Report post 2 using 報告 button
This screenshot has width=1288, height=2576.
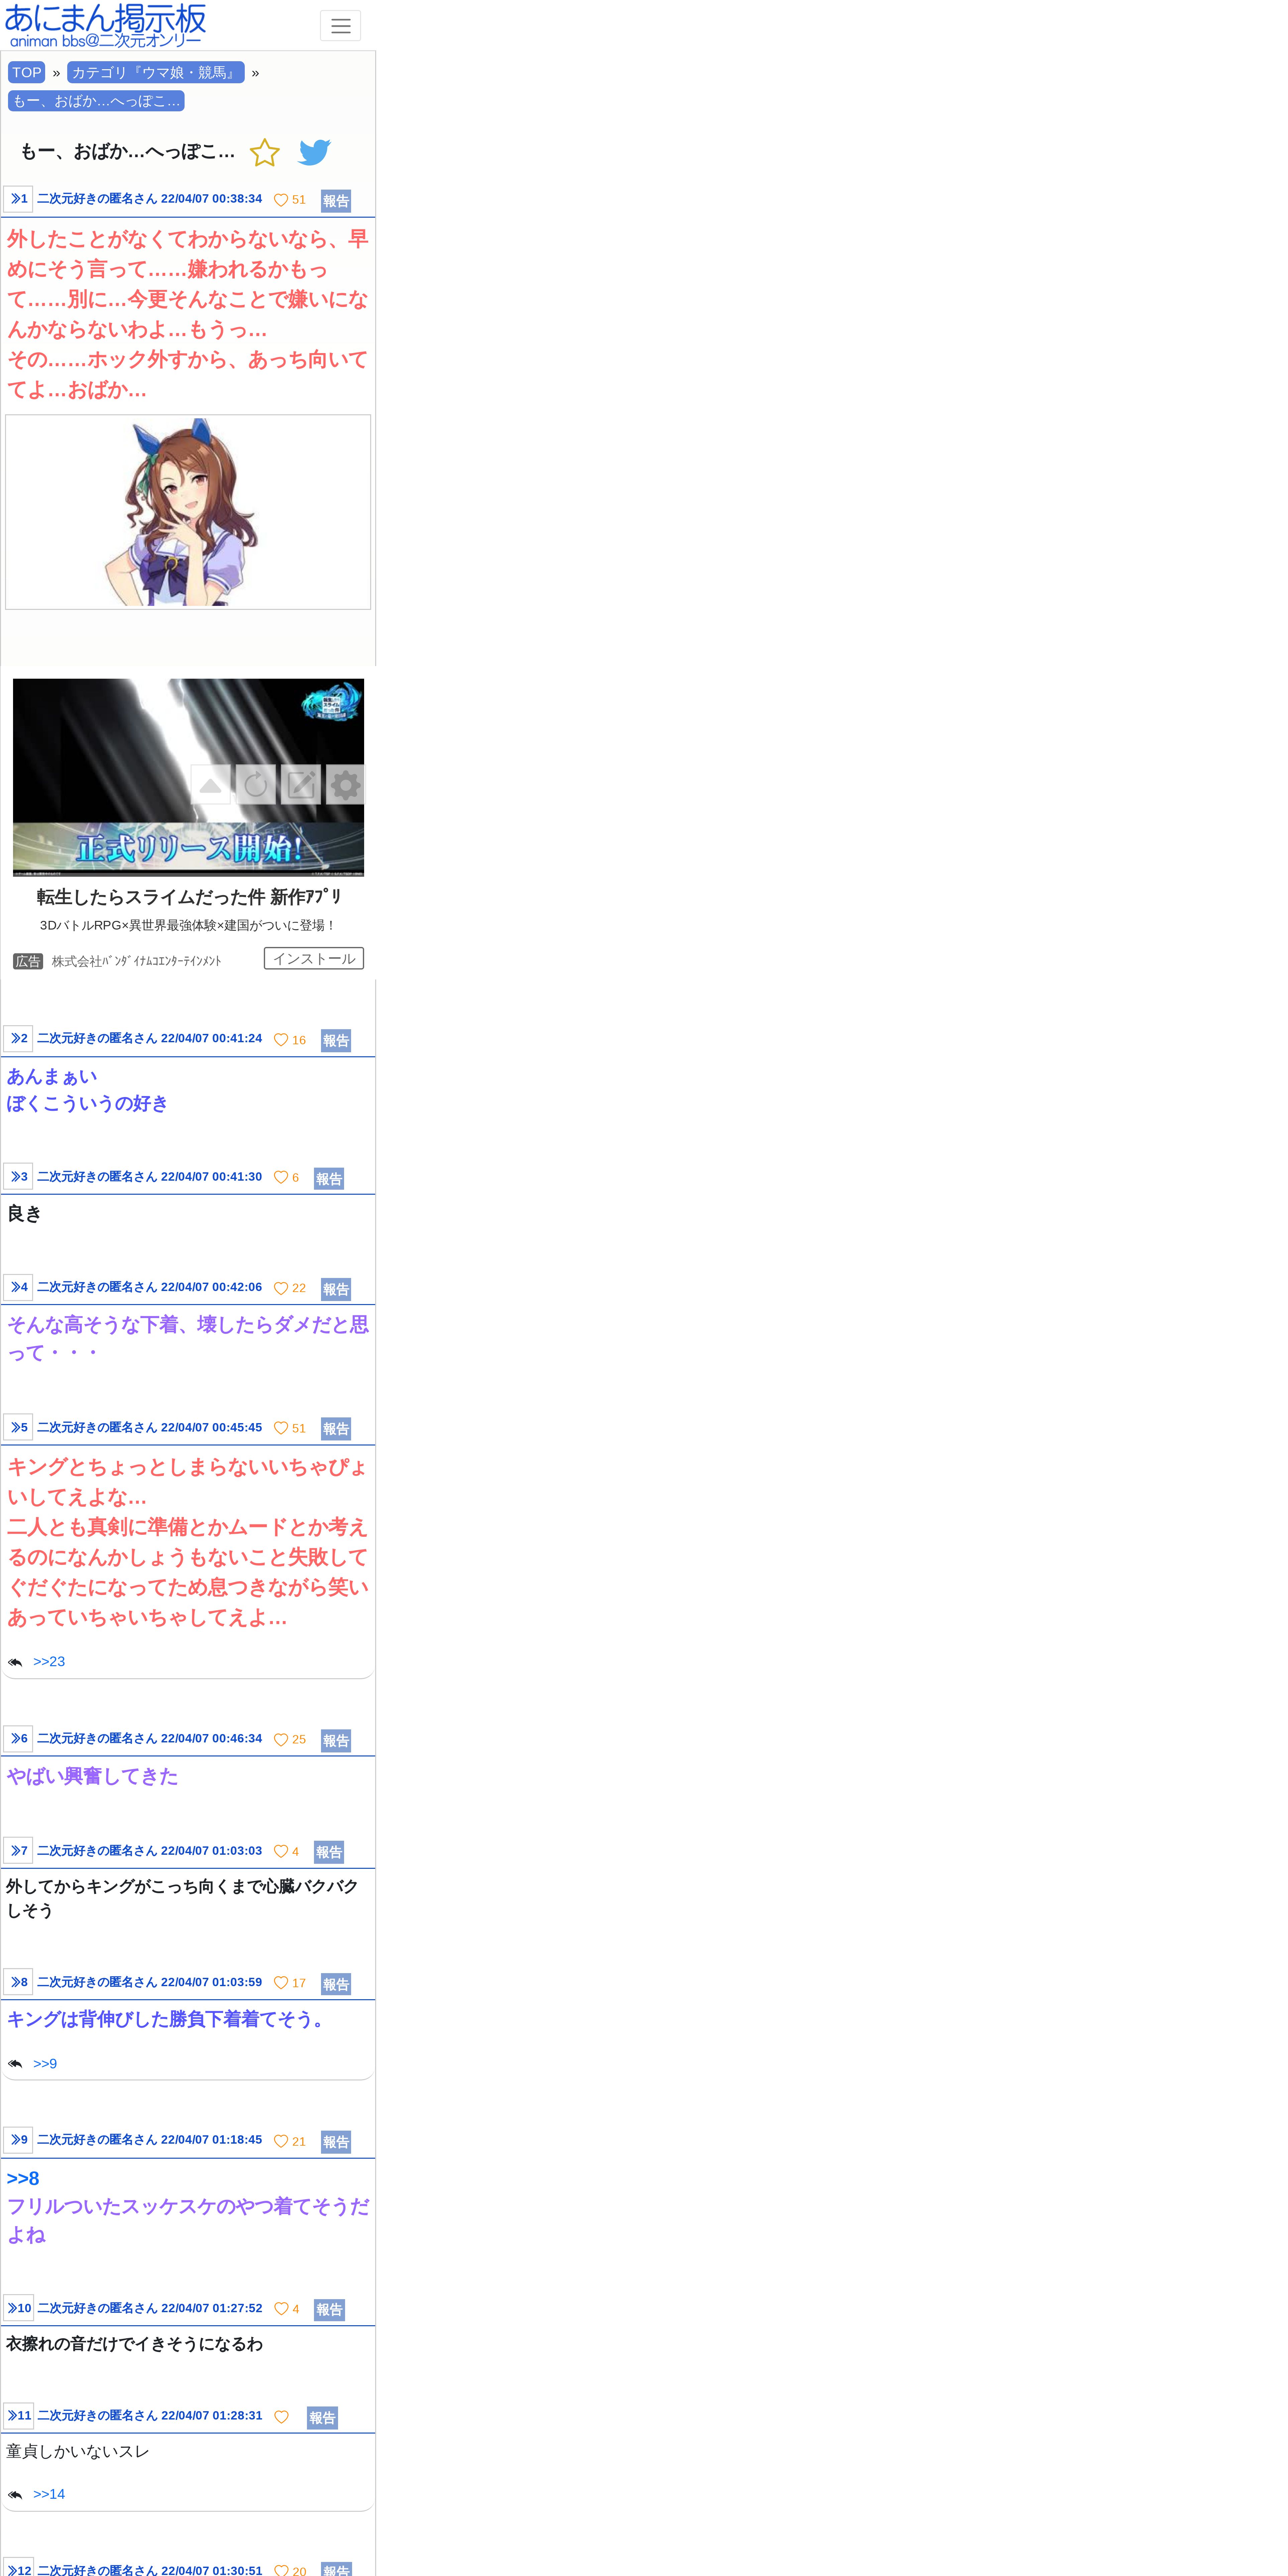(x=336, y=1041)
